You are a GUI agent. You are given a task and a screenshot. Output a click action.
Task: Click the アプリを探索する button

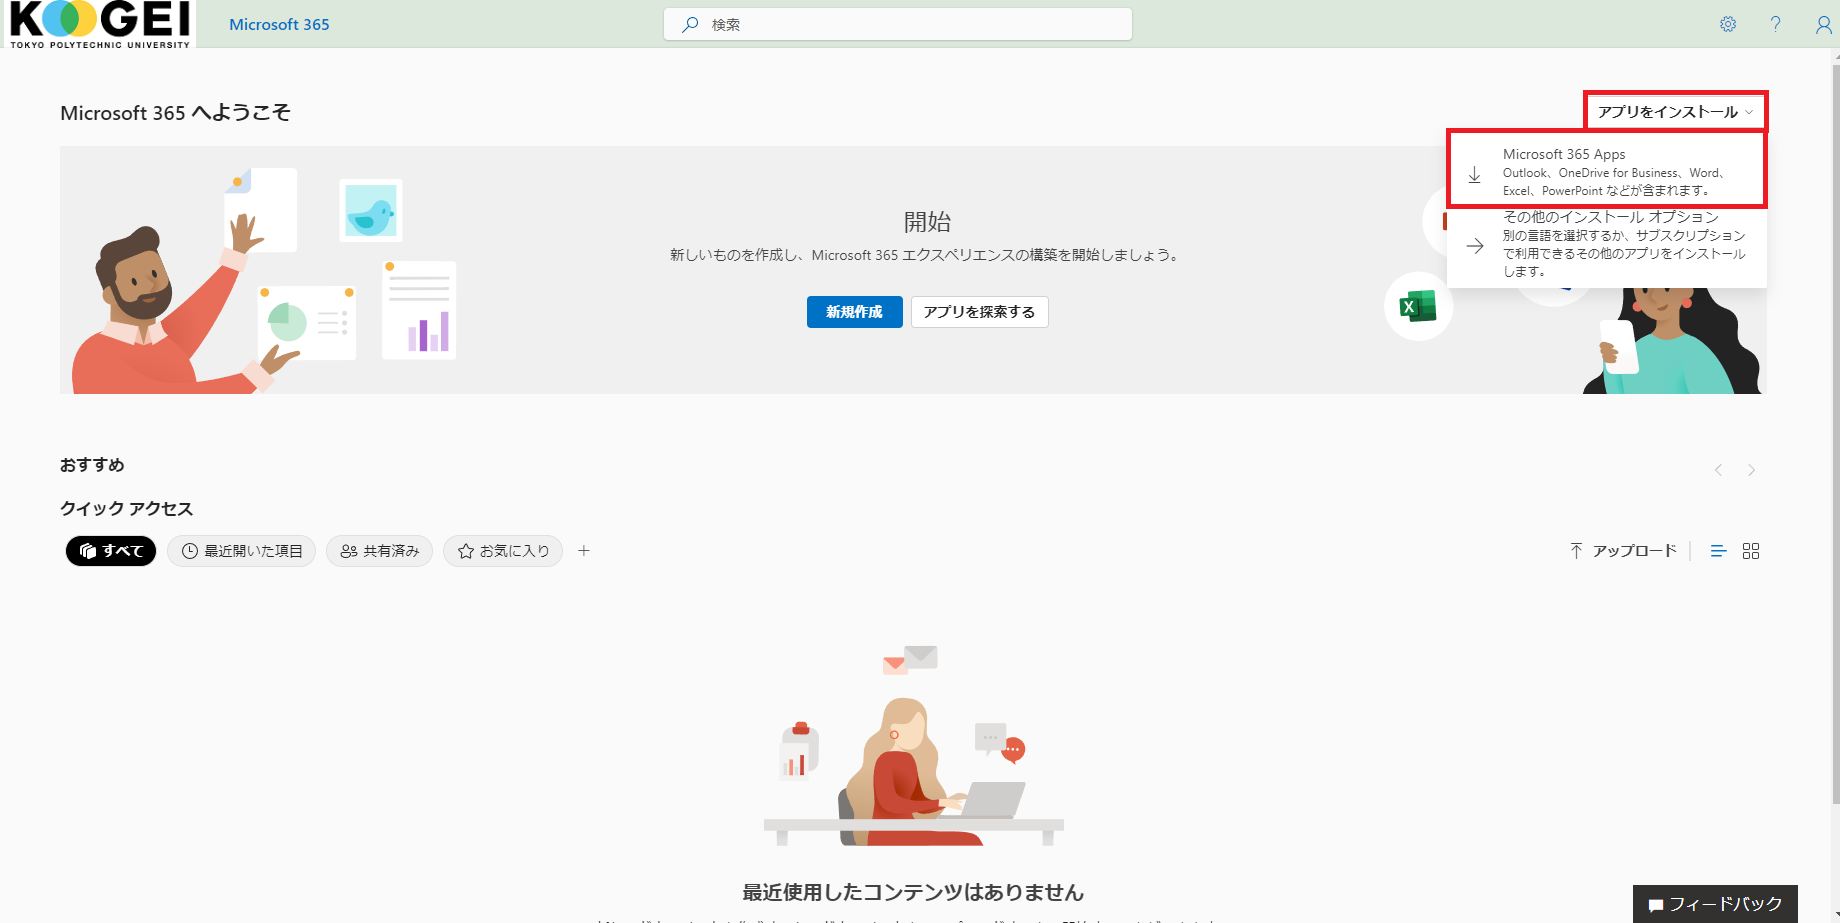[x=979, y=312]
